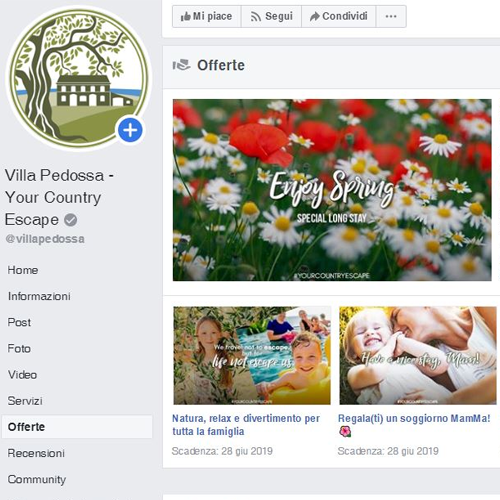The width and height of the screenshot is (500, 500).
Task: Open the Servizi section
Action: point(25,401)
